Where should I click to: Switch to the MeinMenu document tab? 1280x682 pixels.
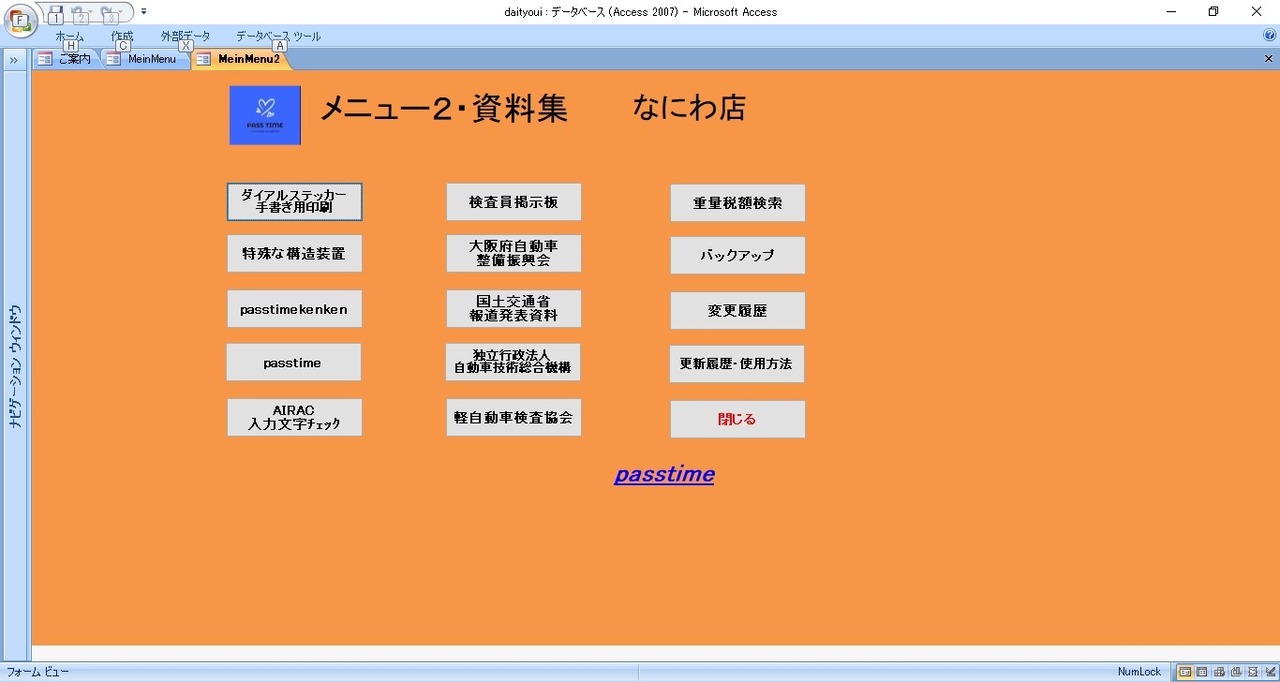[144, 59]
